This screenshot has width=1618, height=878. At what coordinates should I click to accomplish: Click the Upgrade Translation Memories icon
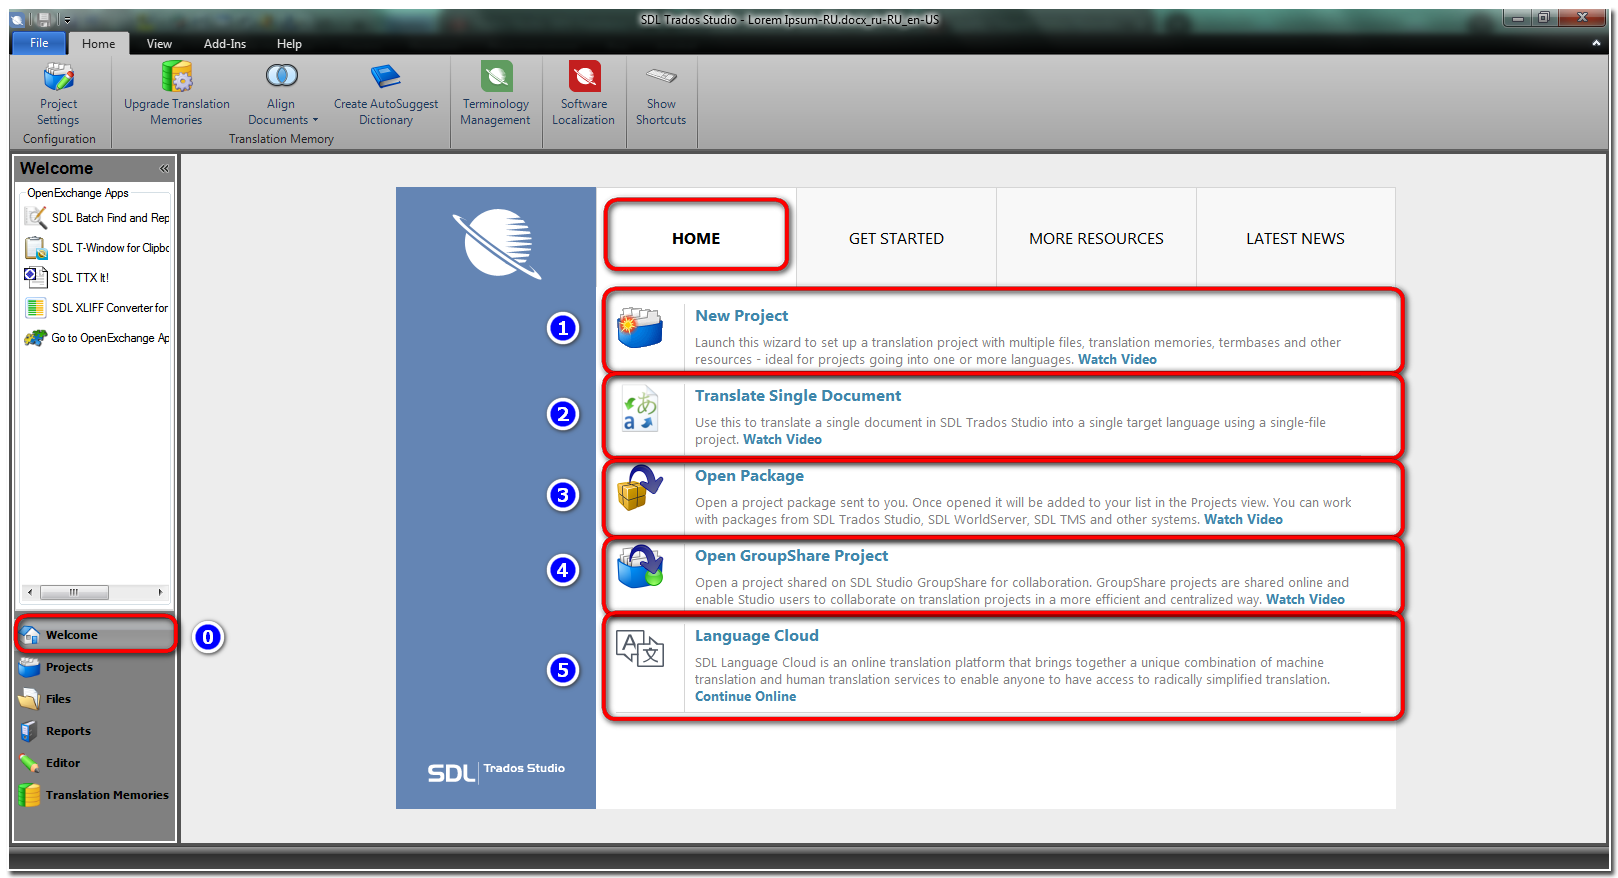click(176, 78)
